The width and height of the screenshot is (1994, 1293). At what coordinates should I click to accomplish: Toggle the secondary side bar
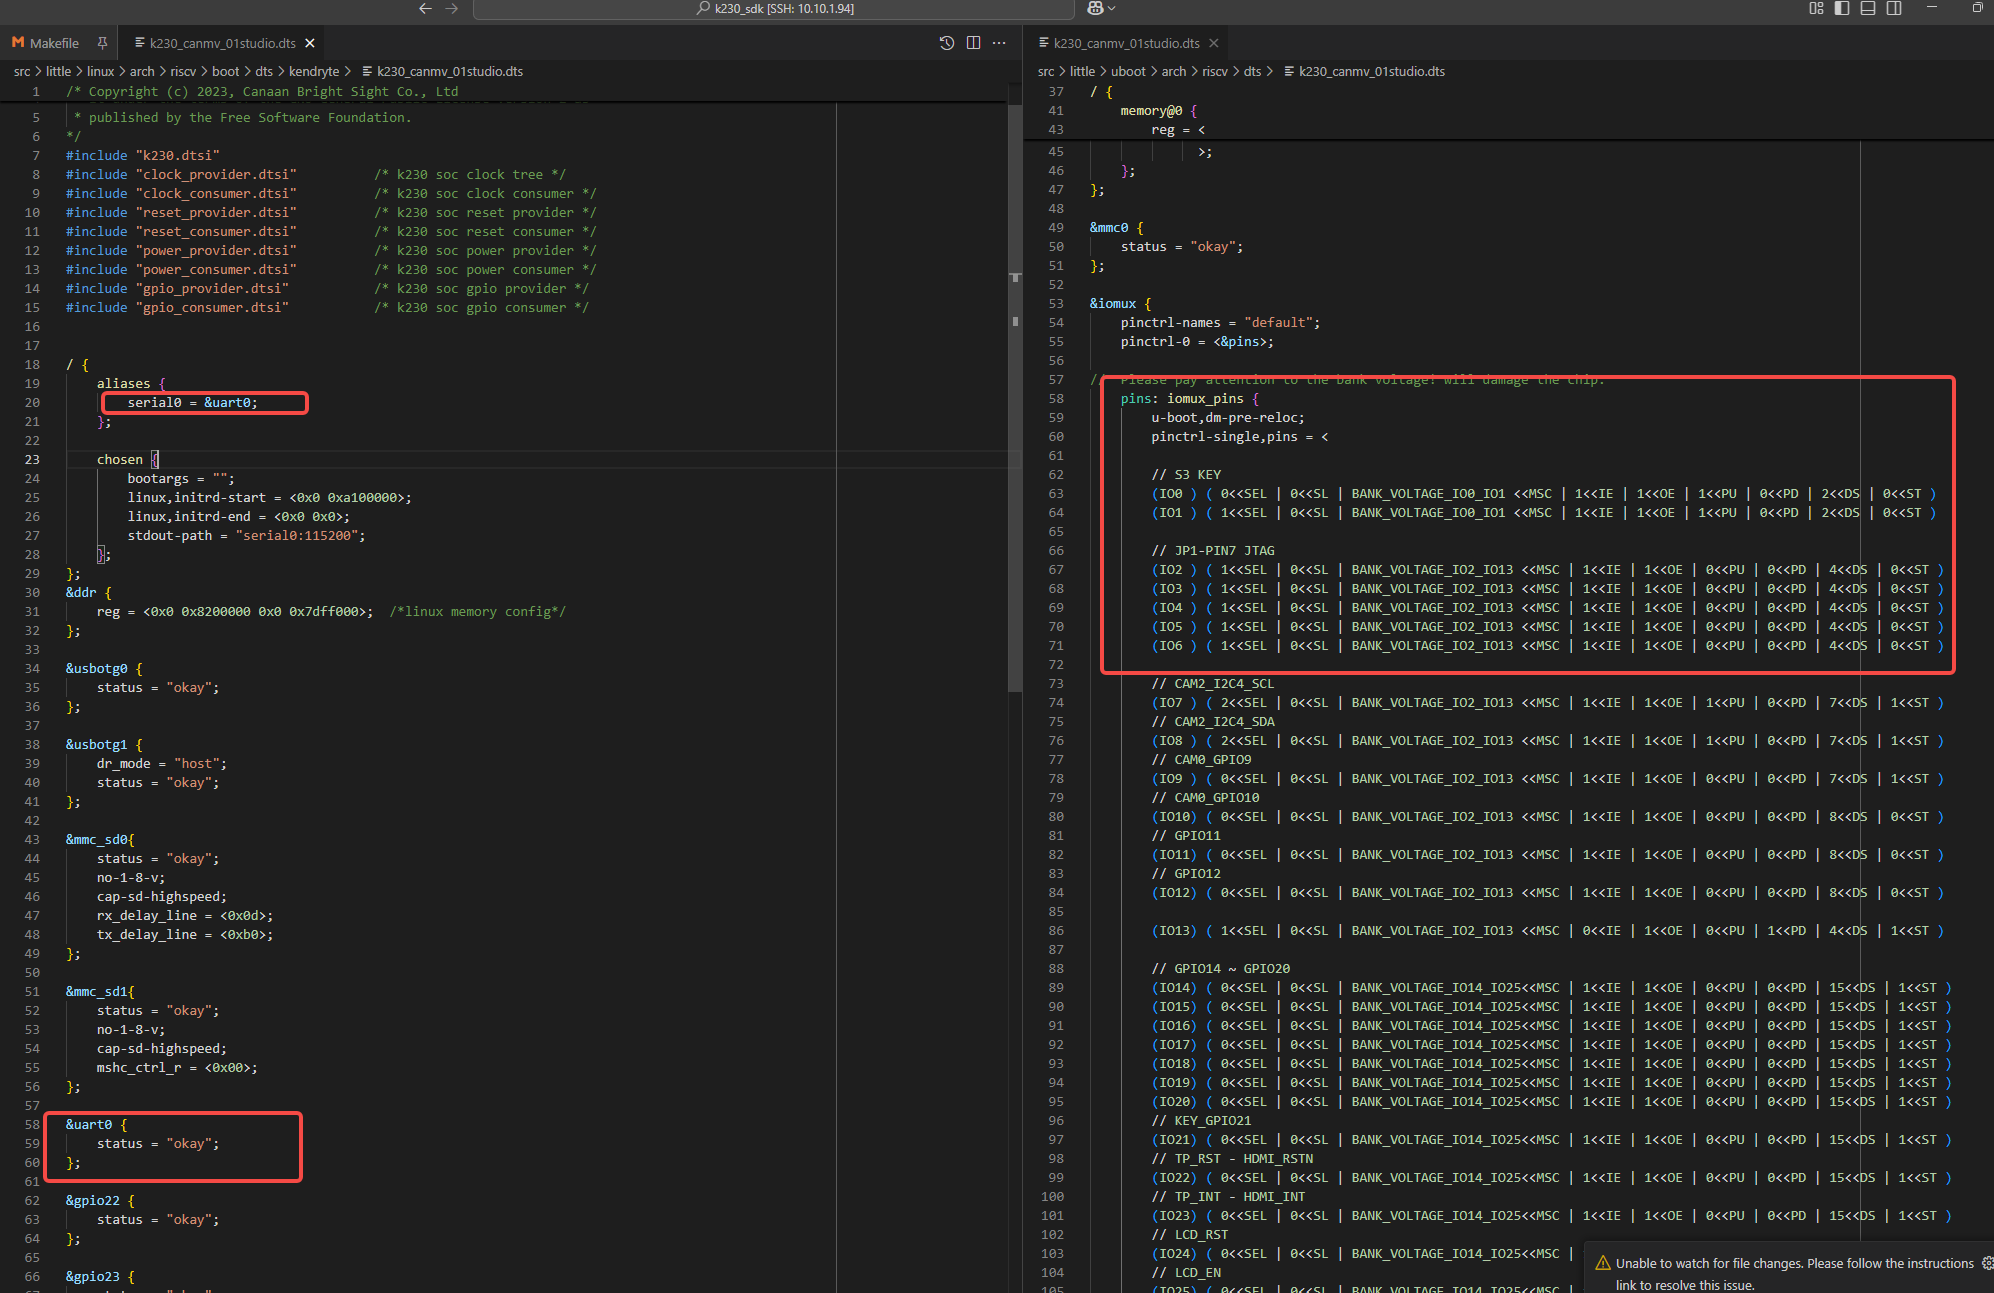pyautogui.click(x=1894, y=8)
